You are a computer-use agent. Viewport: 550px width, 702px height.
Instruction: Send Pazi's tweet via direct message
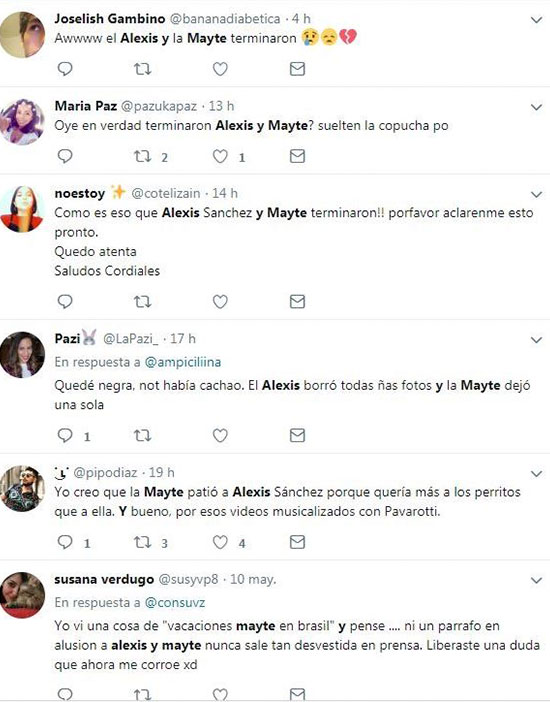(297, 435)
